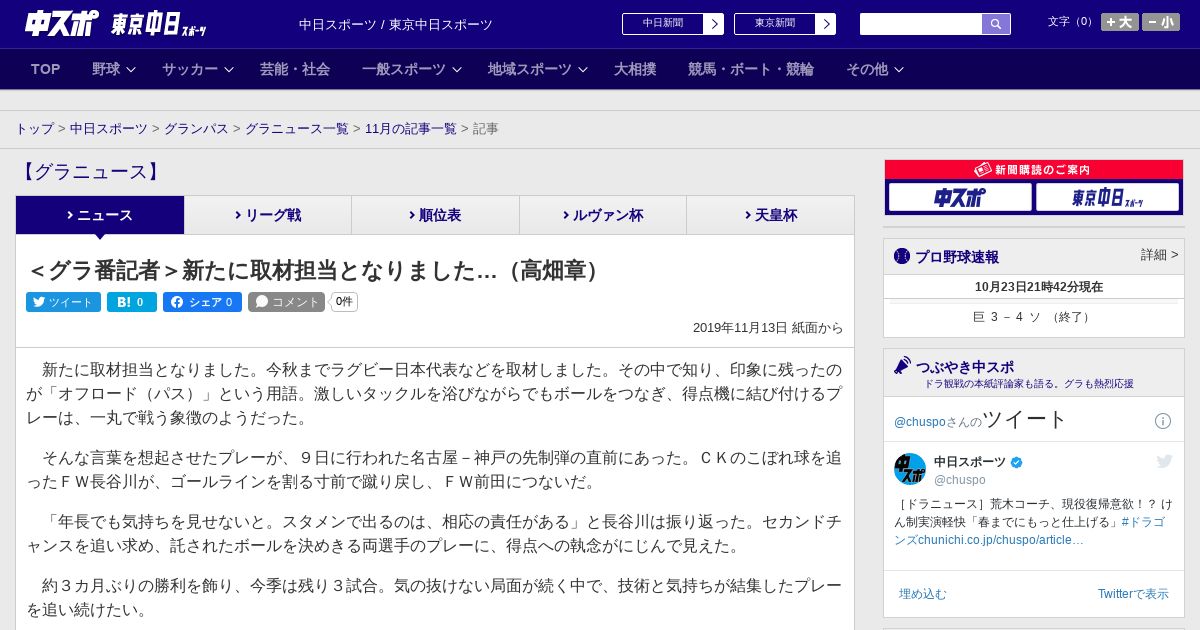
Task: Focus the site search field
Action: point(921,24)
